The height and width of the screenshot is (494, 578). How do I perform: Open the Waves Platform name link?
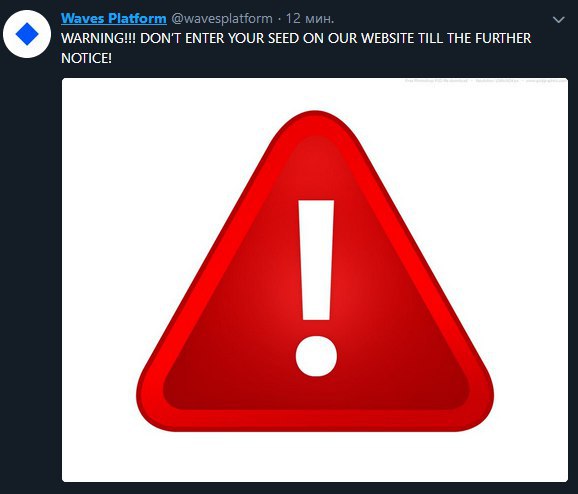114,18
